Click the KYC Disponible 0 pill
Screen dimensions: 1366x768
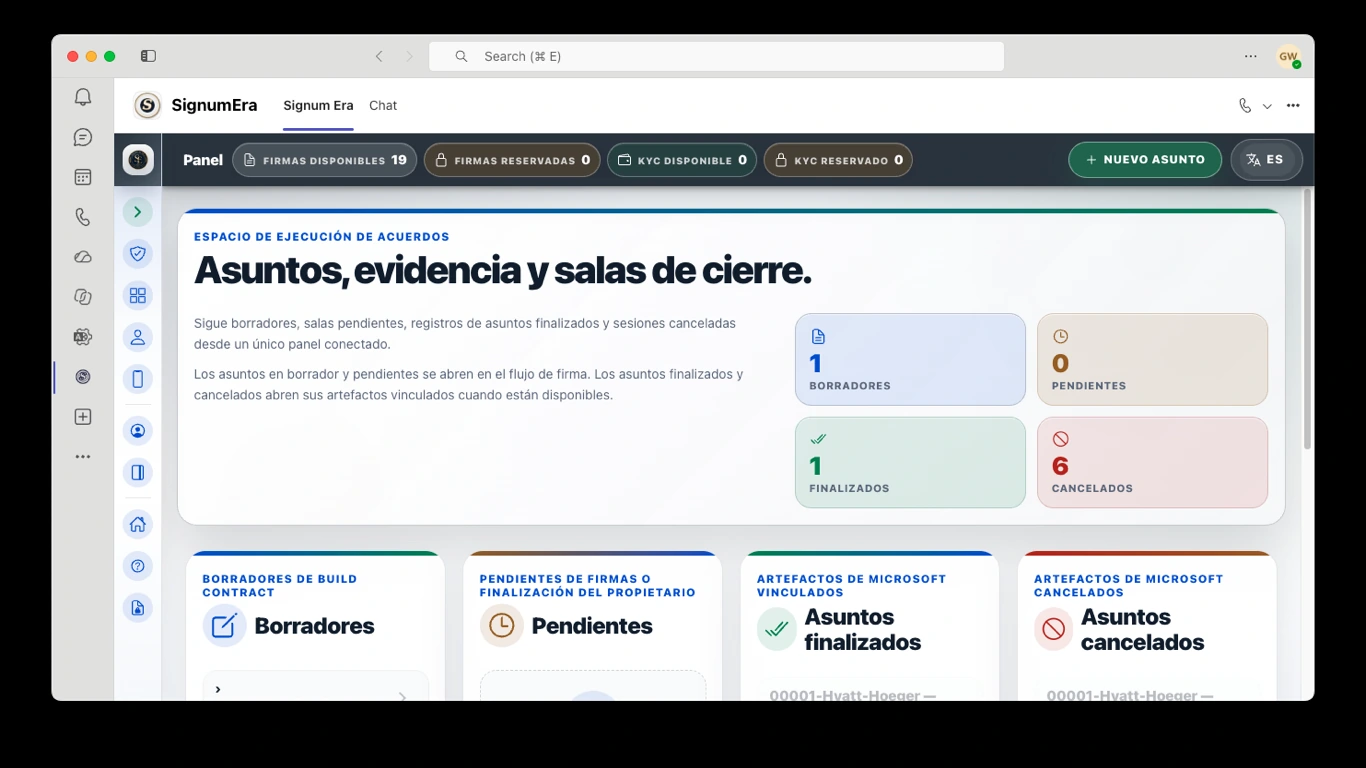click(x=682, y=160)
